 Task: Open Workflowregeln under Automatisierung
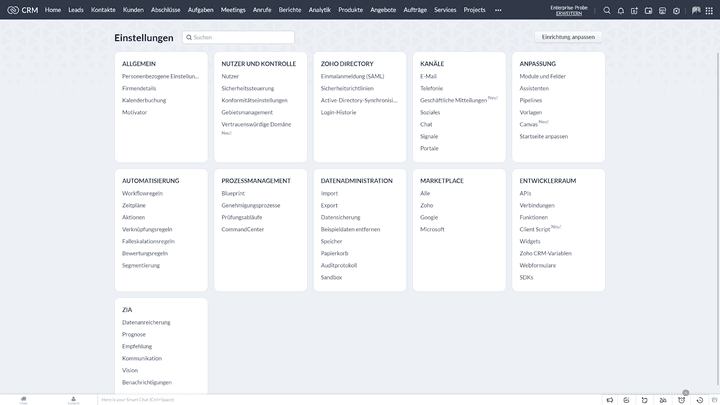point(142,193)
